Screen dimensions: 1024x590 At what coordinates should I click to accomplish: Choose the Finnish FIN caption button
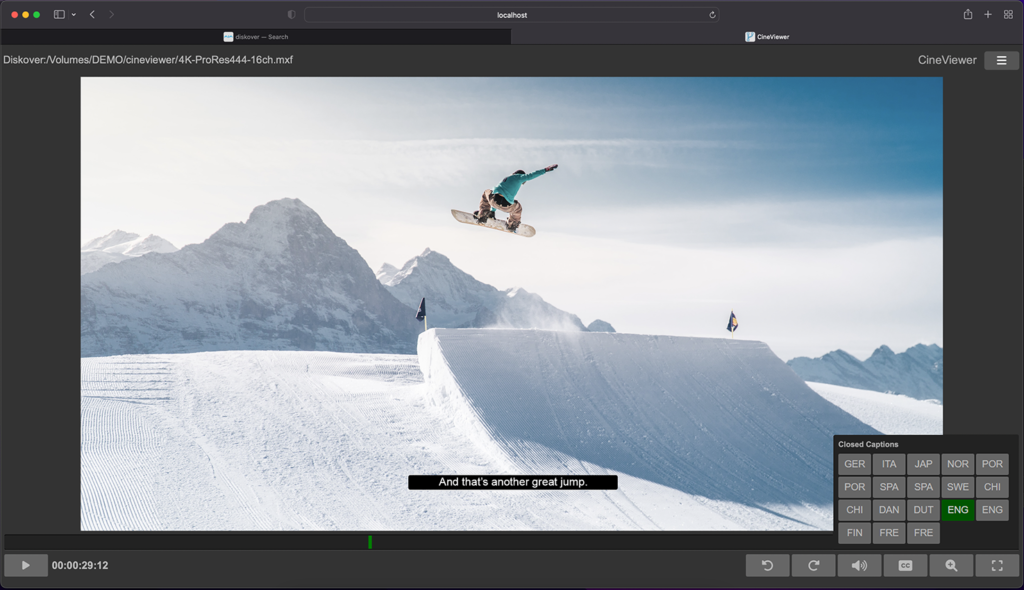(854, 532)
